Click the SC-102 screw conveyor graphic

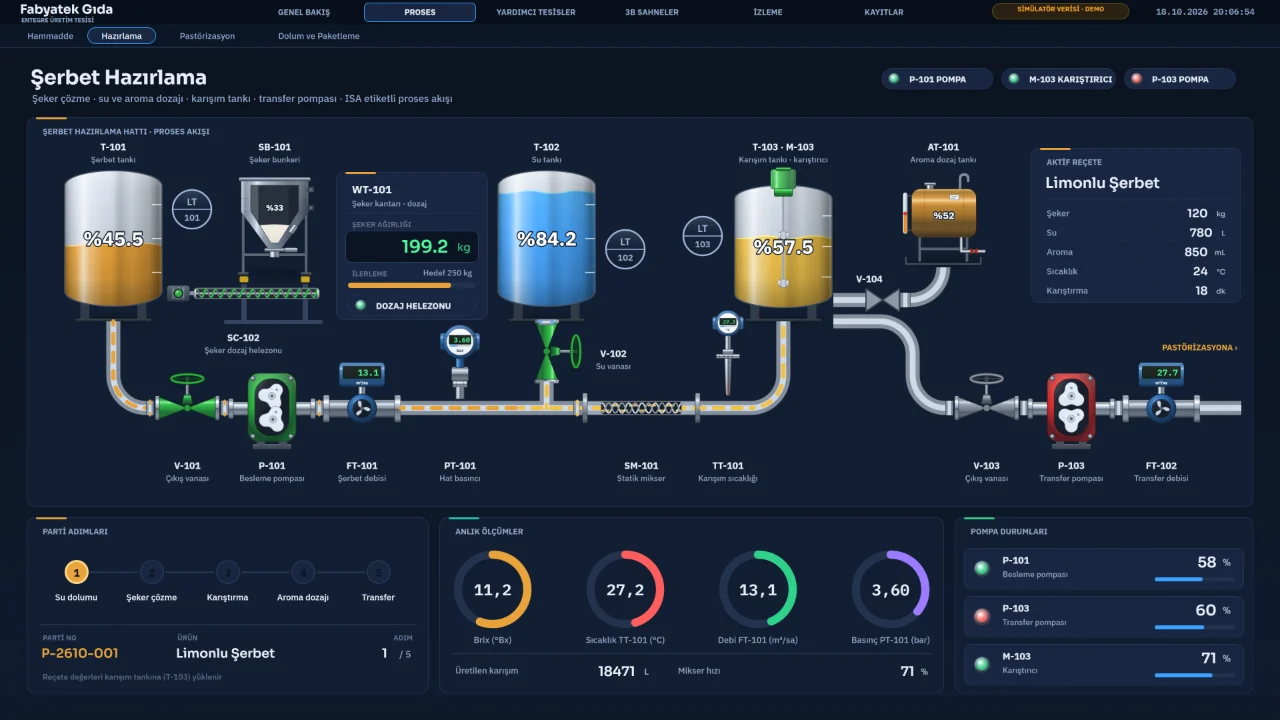click(x=245, y=293)
